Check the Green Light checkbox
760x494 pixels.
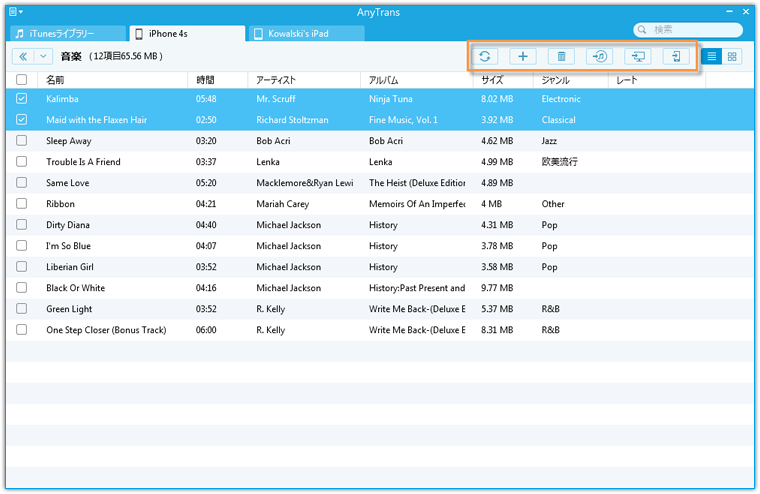21,308
